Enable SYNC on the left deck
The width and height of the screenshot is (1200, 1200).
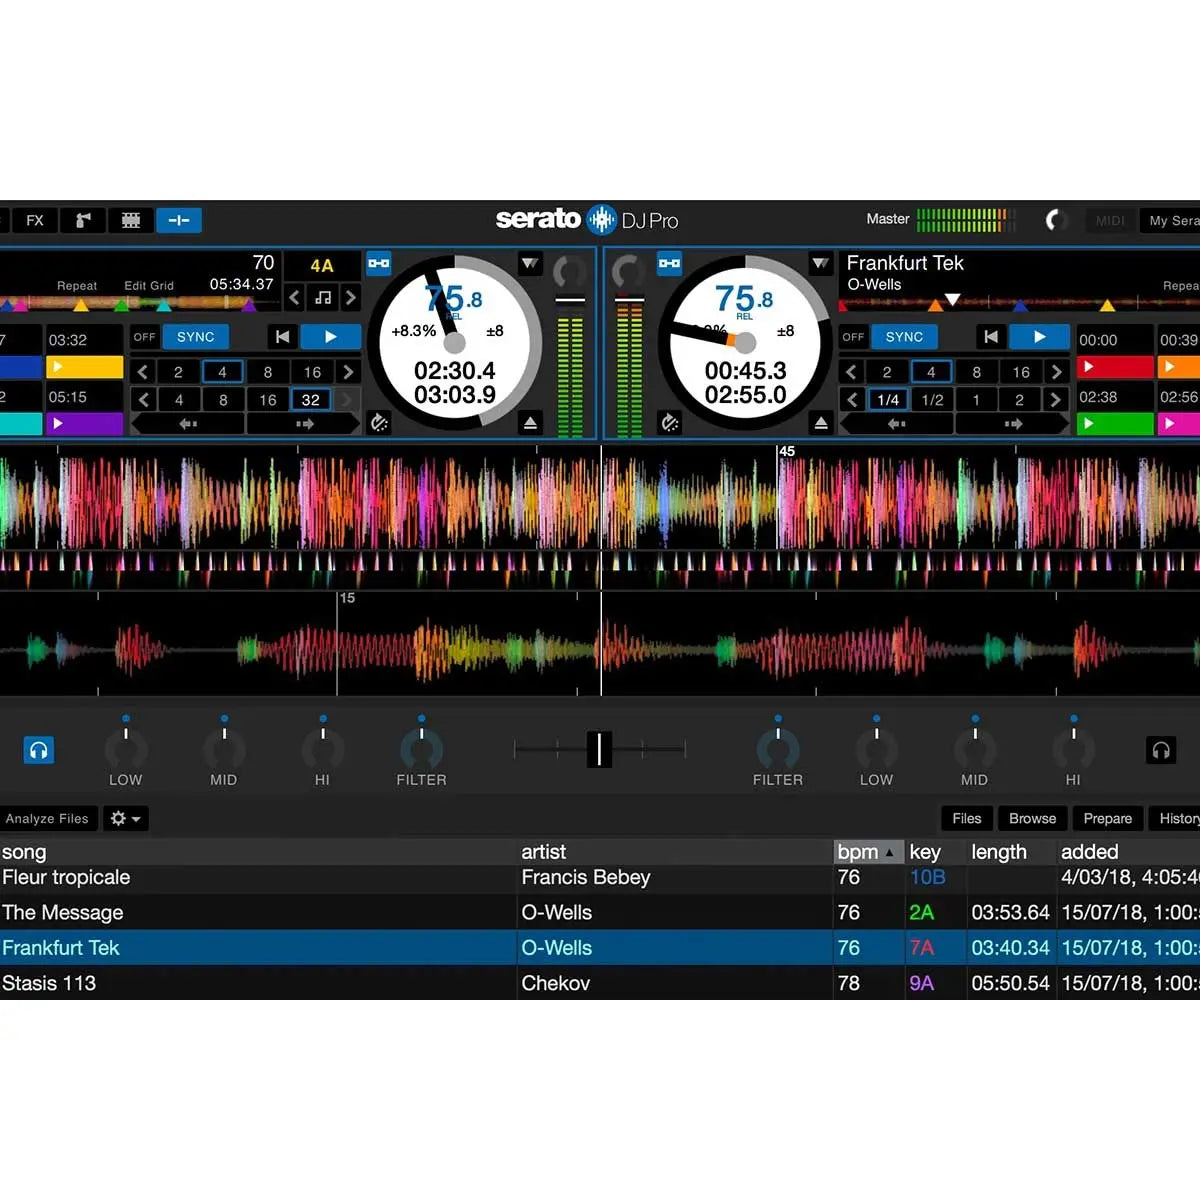coord(196,337)
